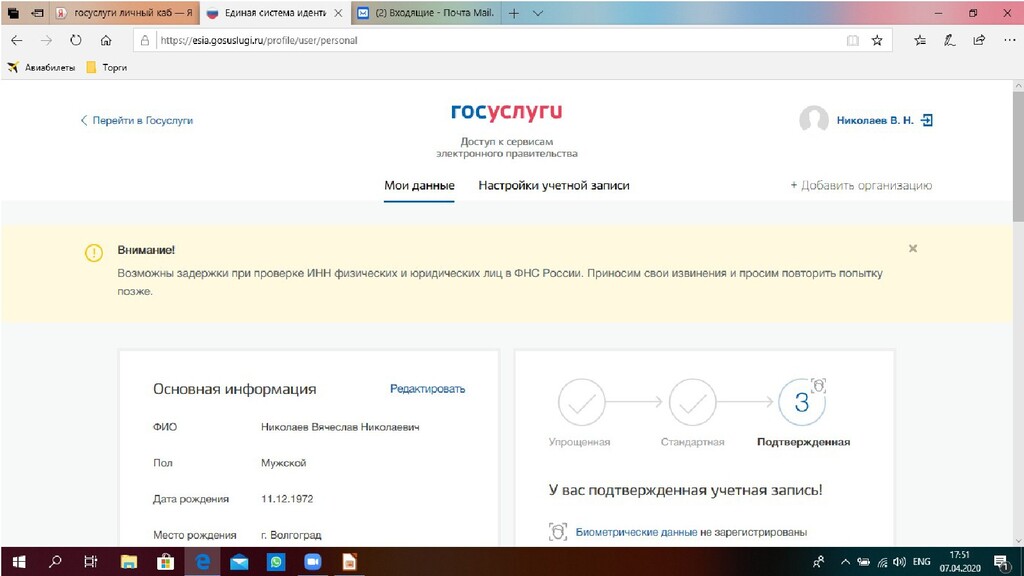1024x576 pixels.
Task: Go back in browser history
Action: 17,40
